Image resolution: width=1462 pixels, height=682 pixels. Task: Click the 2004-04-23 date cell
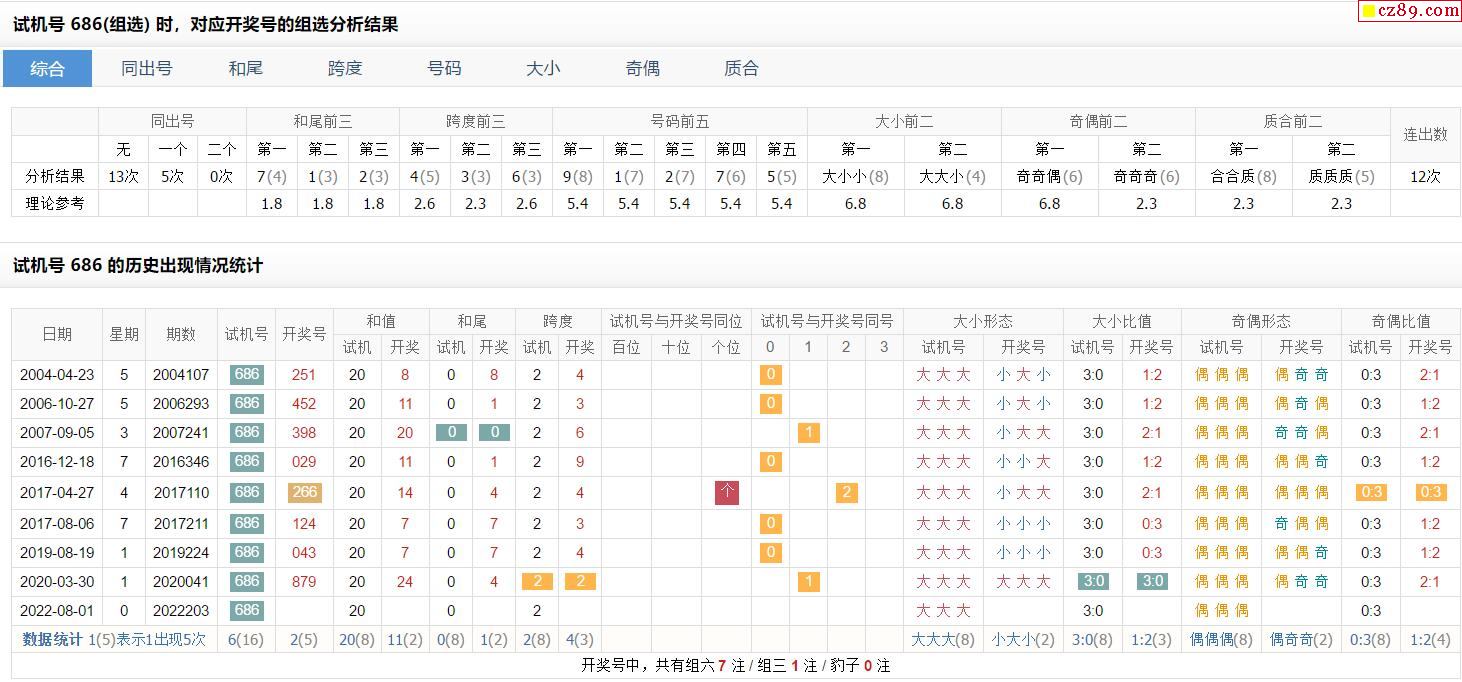click(x=57, y=375)
